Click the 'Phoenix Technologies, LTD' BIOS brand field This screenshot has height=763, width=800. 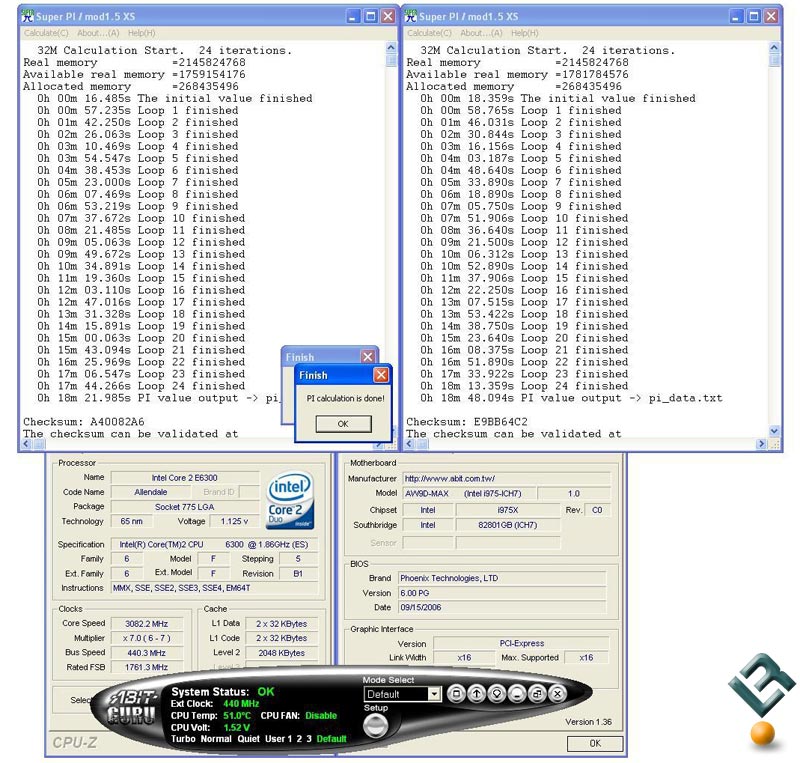(502, 578)
